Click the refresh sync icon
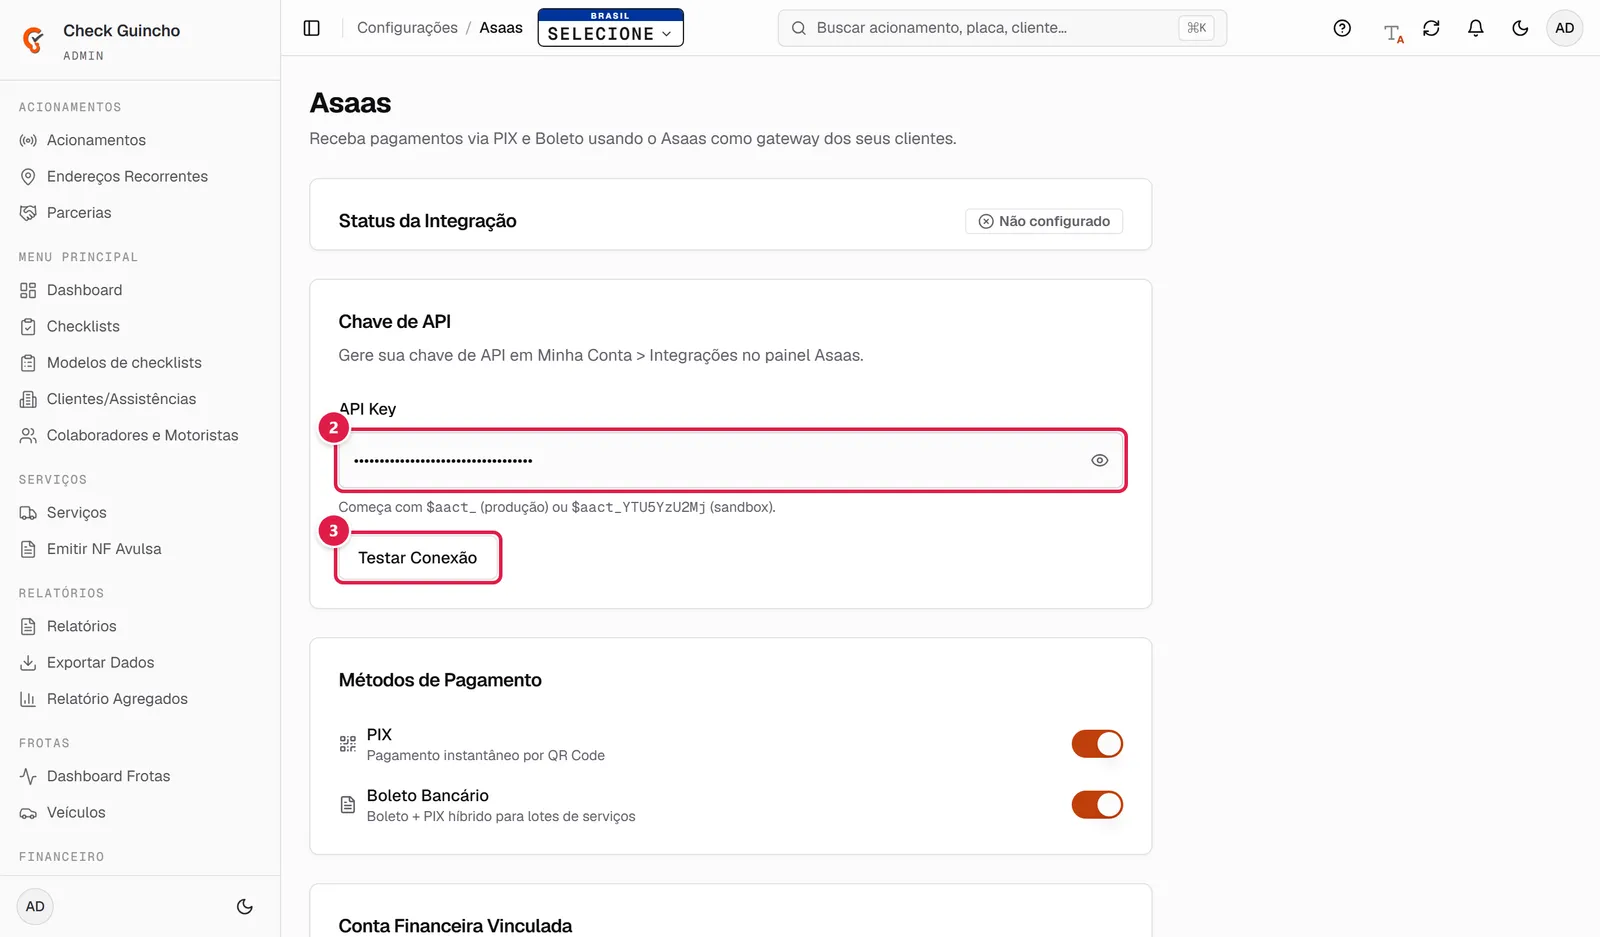The height and width of the screenshot is (937, 1600). coord(1431,28)
